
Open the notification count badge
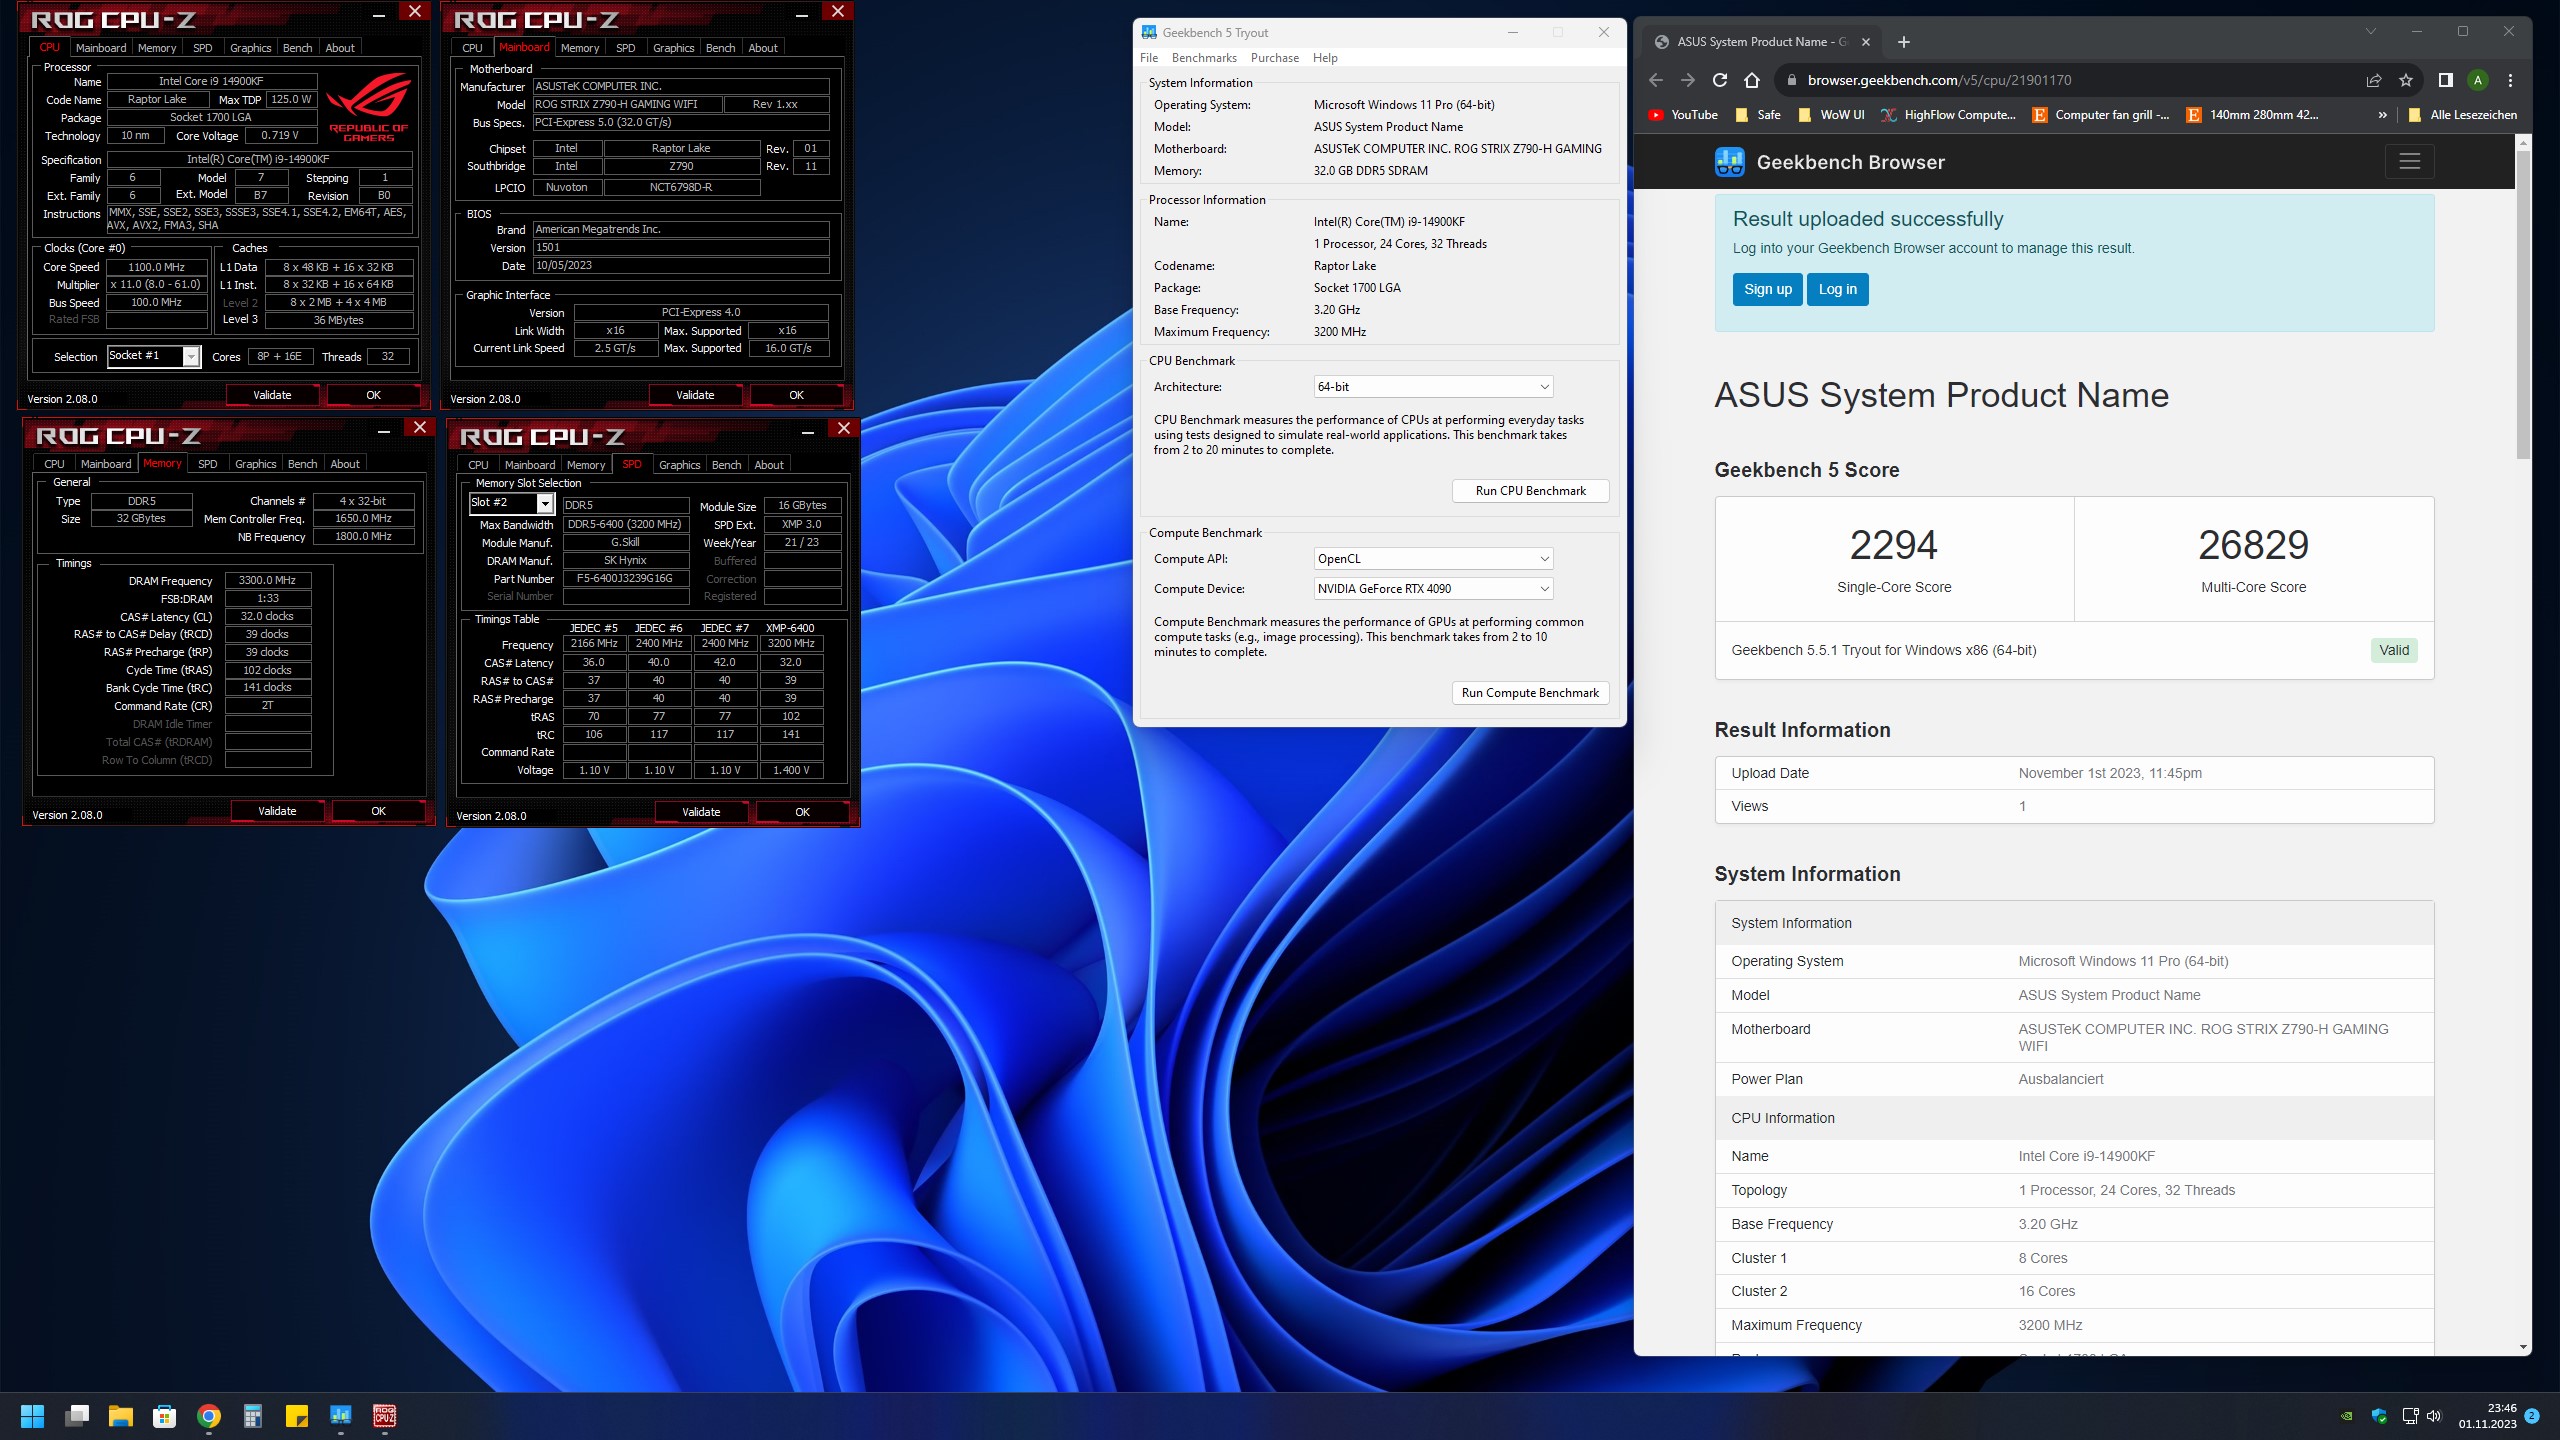point(2532,1416)
